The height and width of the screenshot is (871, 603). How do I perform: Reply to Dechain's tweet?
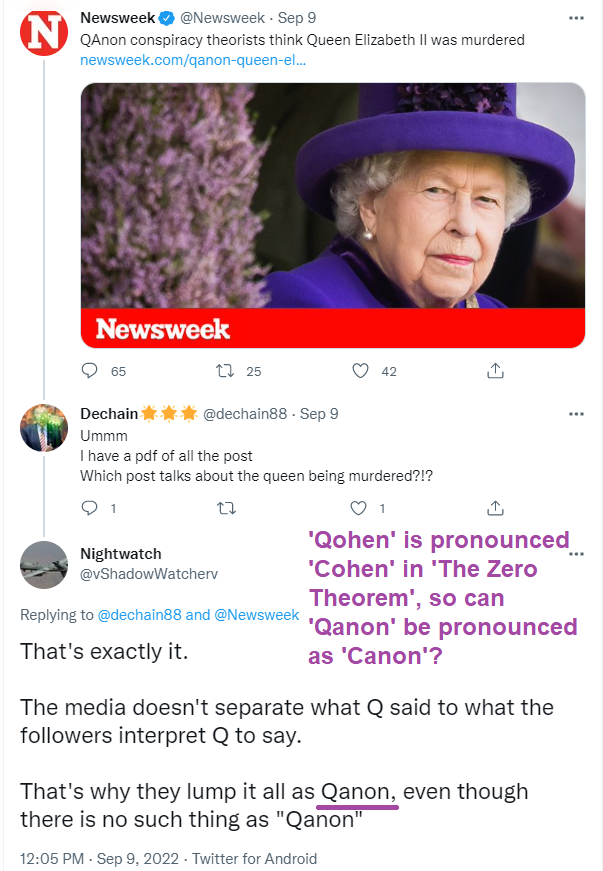coord(90,508)
